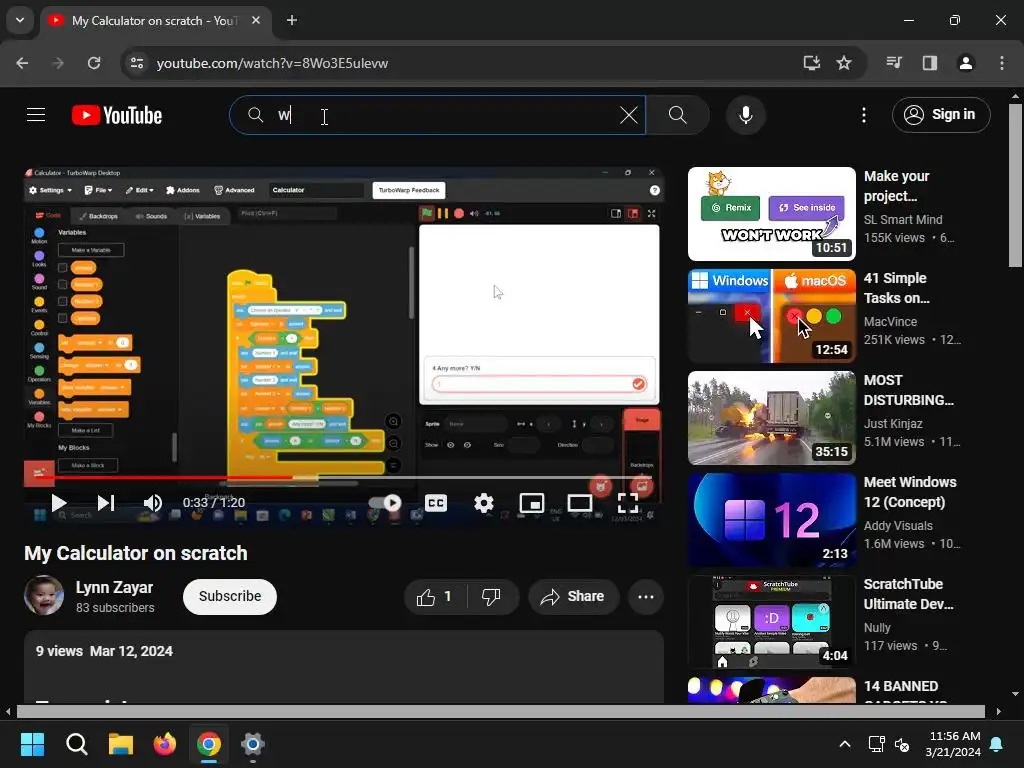Open the Lynn Zayar channel name link
The width and height of the screenshot is (1024, 768).
tap(114, 587)
